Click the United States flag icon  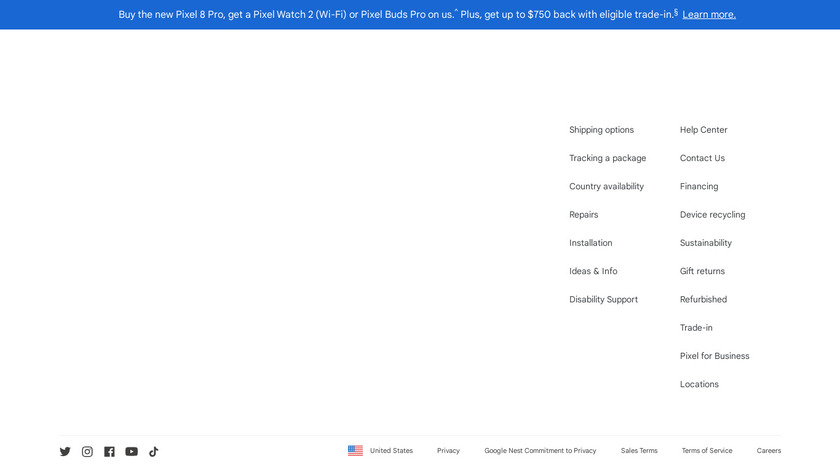coord(355,450)
